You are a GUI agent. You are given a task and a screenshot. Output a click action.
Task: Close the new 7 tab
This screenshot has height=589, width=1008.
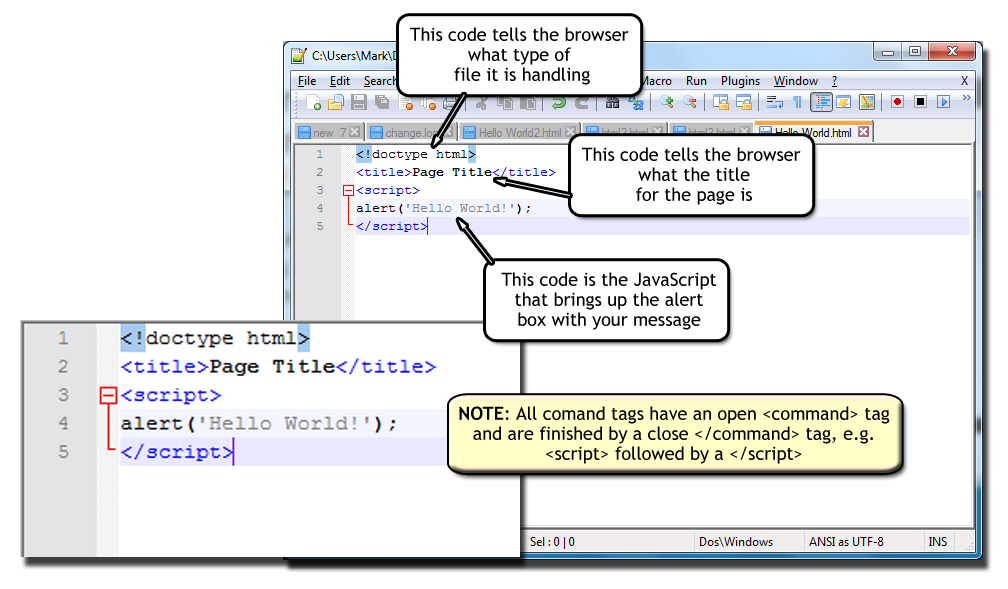click(x=354, y=132)
